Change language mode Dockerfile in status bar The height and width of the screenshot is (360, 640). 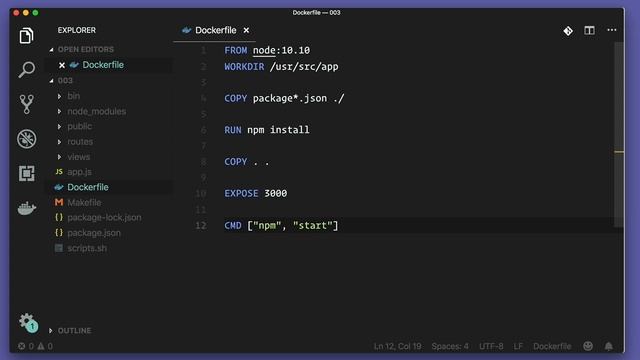[552, 346]
